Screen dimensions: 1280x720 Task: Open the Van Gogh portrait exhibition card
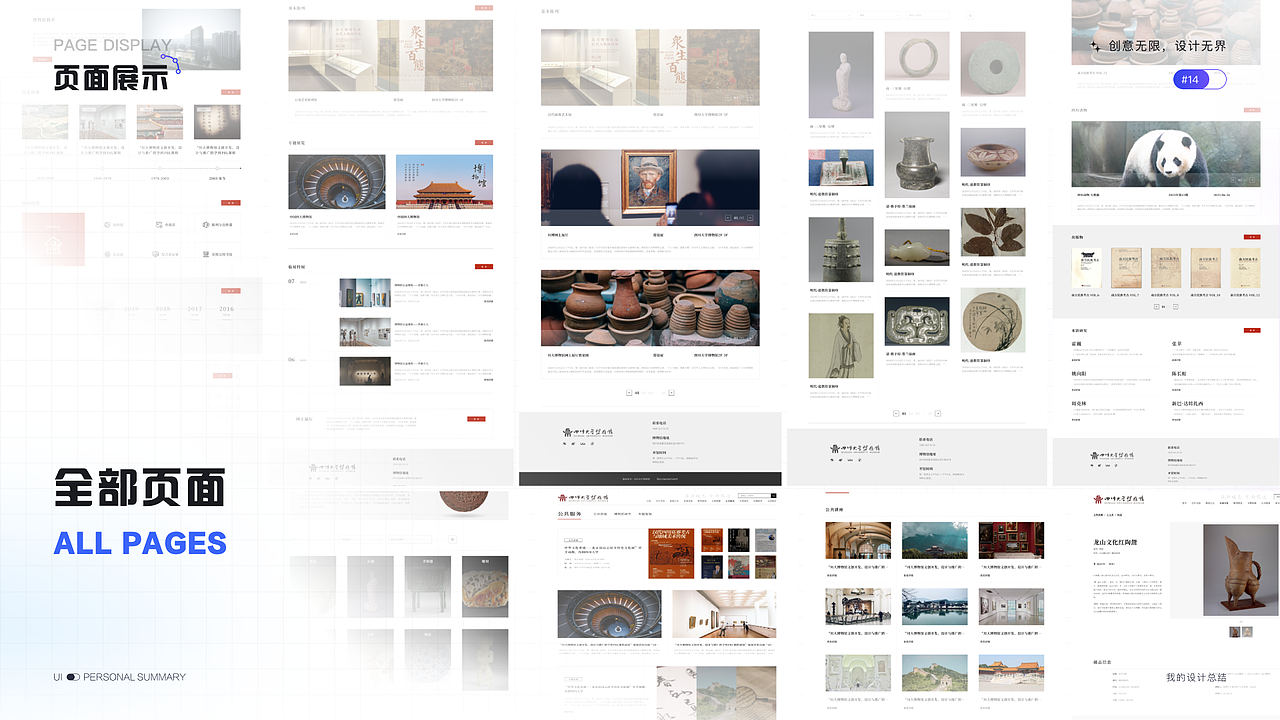[x=650, y=189]
